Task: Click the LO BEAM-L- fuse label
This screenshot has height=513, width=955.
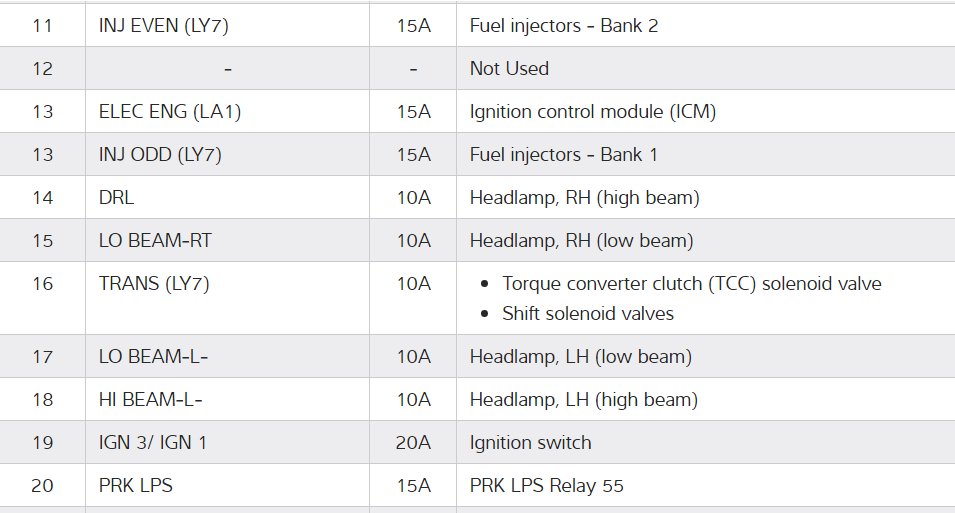Action: [x=153, y=357]
